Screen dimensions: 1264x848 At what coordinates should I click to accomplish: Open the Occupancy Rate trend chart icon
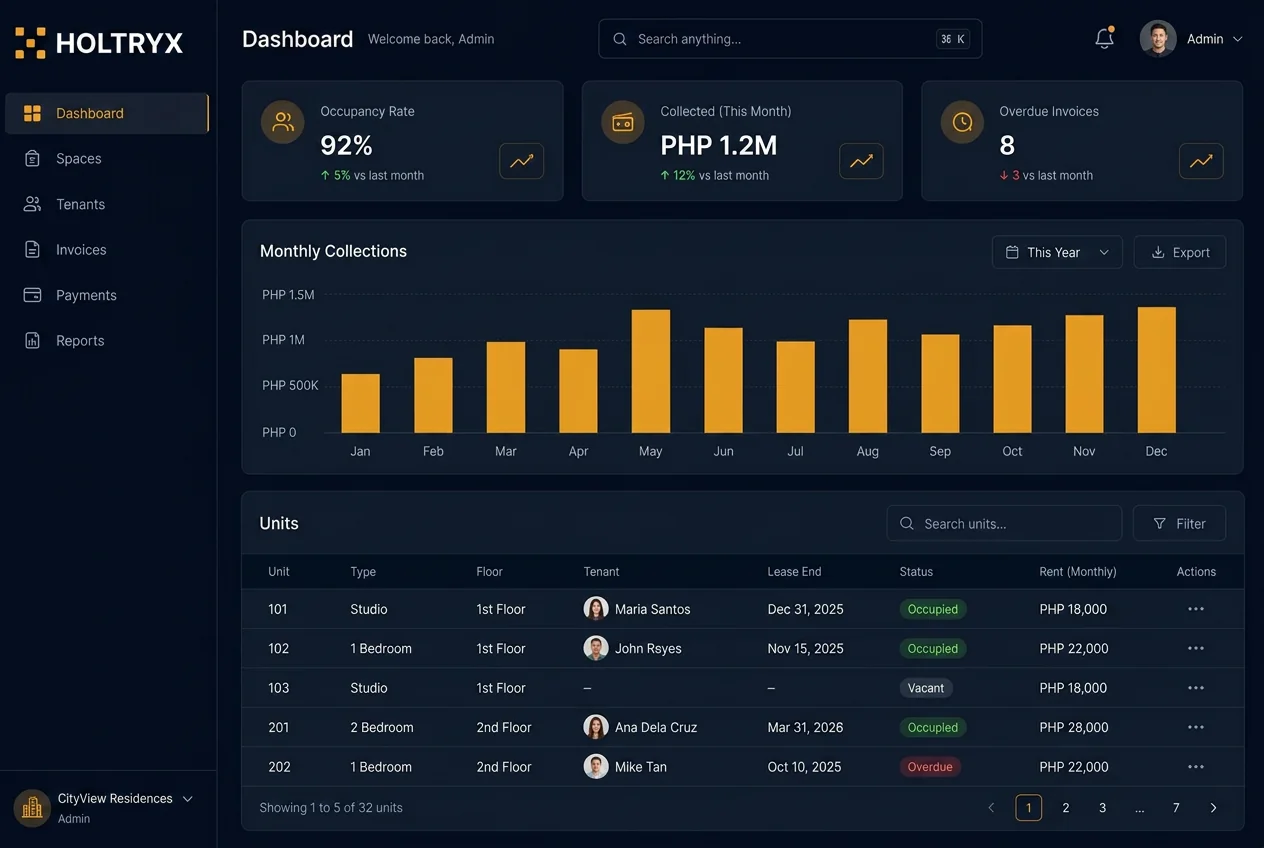click(522, 161)
